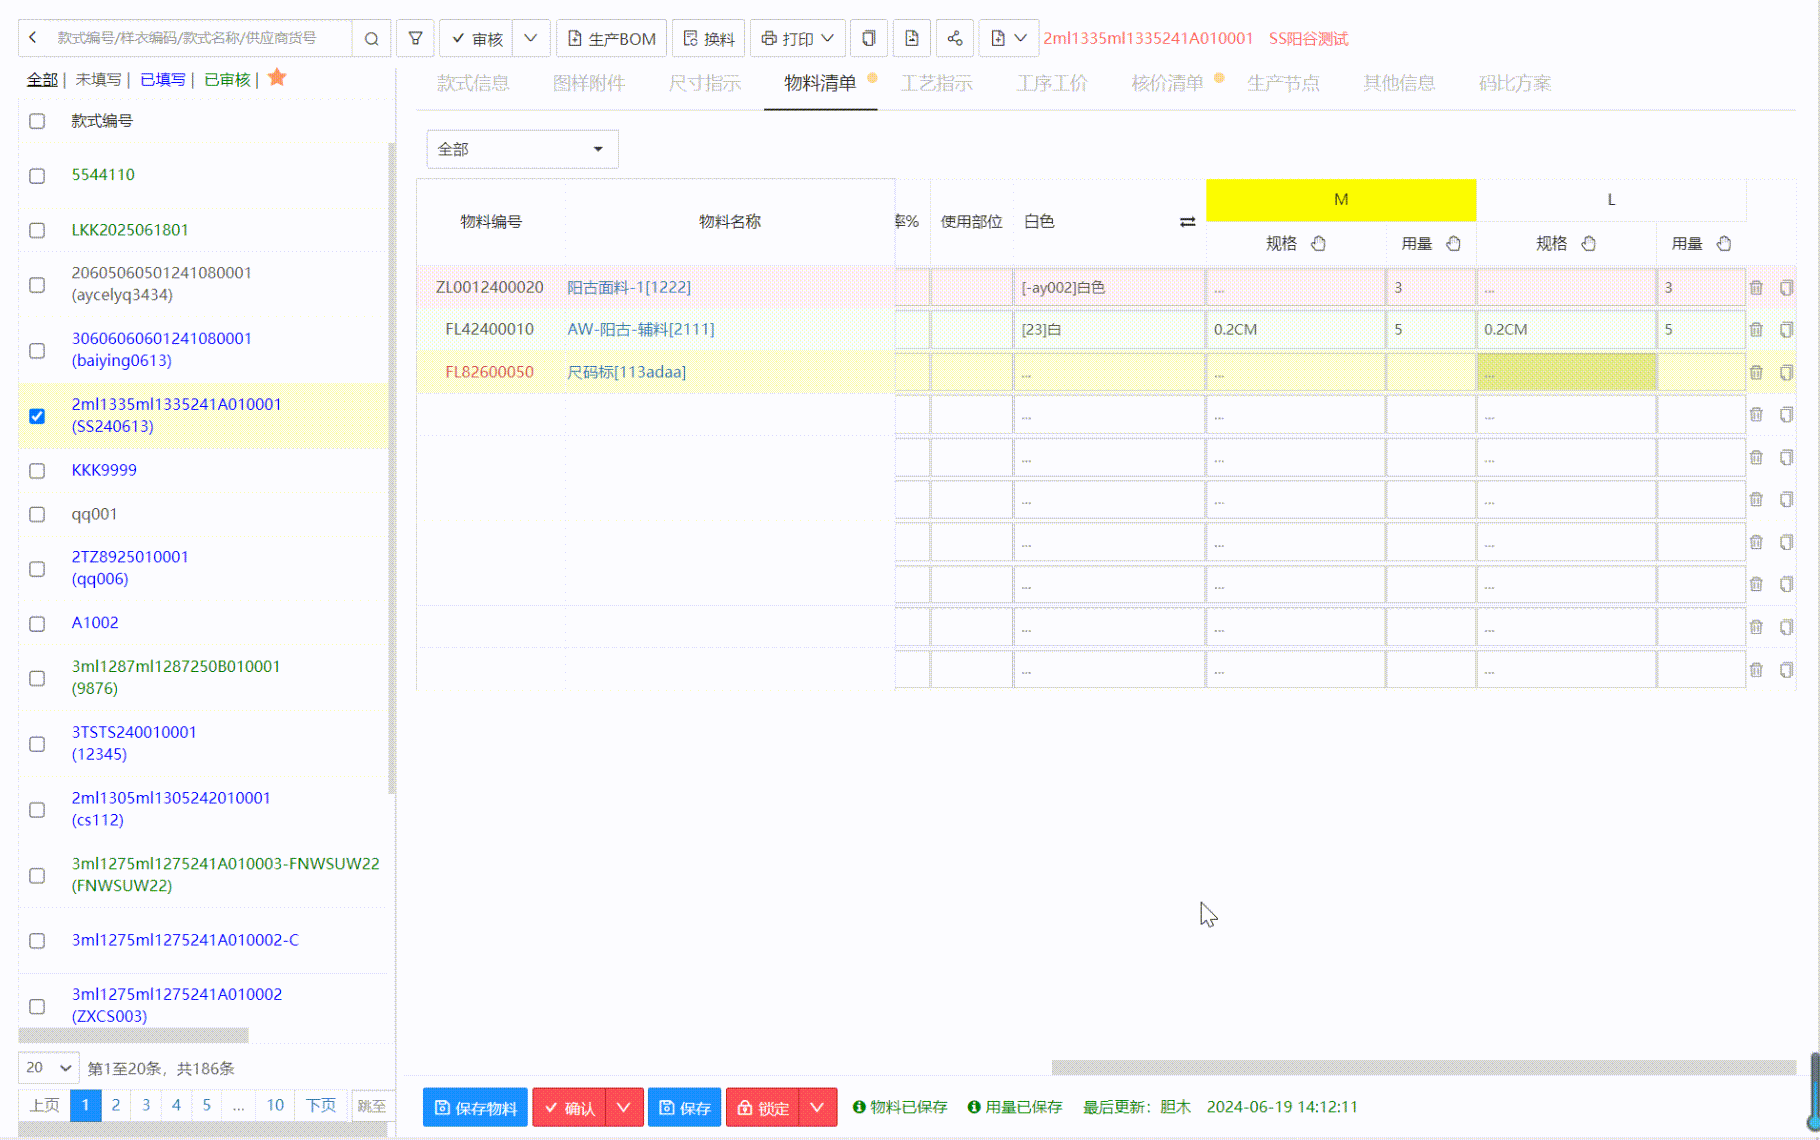Open the dropdown arrow next to 审核
This screenshot has width=1820, height=1140.
click(531, 39)
